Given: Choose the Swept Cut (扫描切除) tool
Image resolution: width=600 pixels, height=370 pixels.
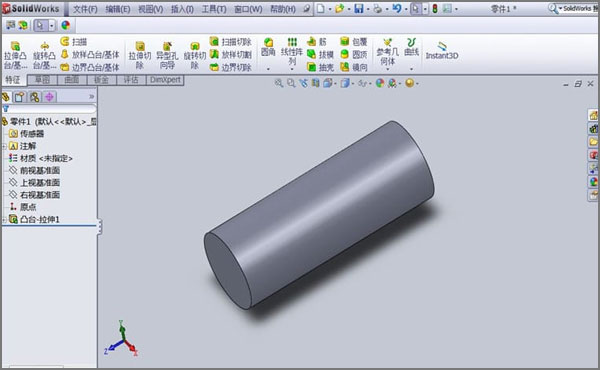Looking at the screenshot, I should 230,41.
